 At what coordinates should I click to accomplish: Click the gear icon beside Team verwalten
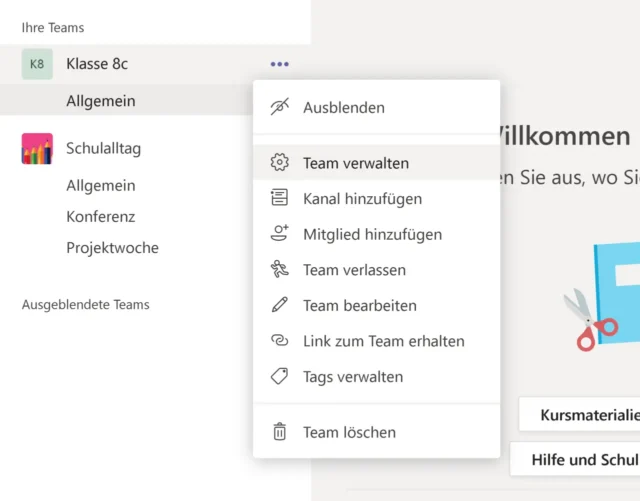(x=280, y=163)
